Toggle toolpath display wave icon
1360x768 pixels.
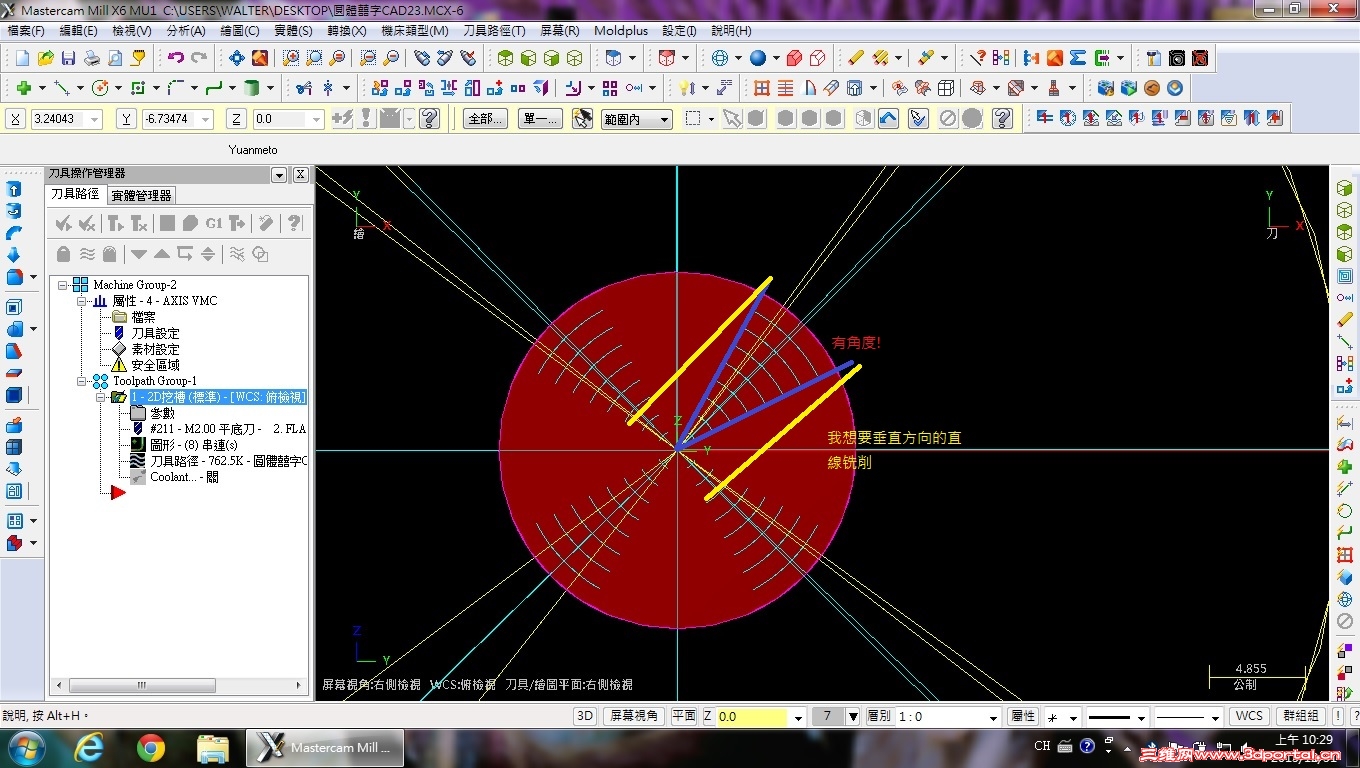coord(87,254)
